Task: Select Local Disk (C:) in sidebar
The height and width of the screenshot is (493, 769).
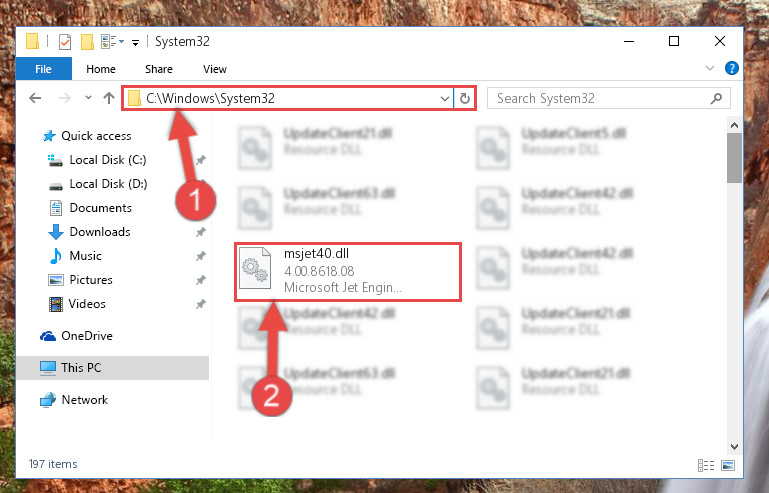Action: pyautogui.click(x=107, y=160)
